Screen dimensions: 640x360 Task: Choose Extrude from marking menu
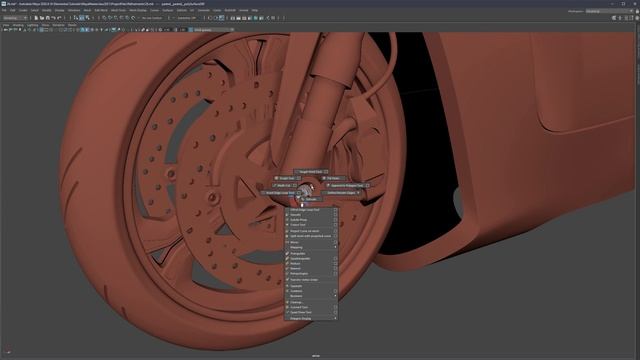click(x=311, y=199)
